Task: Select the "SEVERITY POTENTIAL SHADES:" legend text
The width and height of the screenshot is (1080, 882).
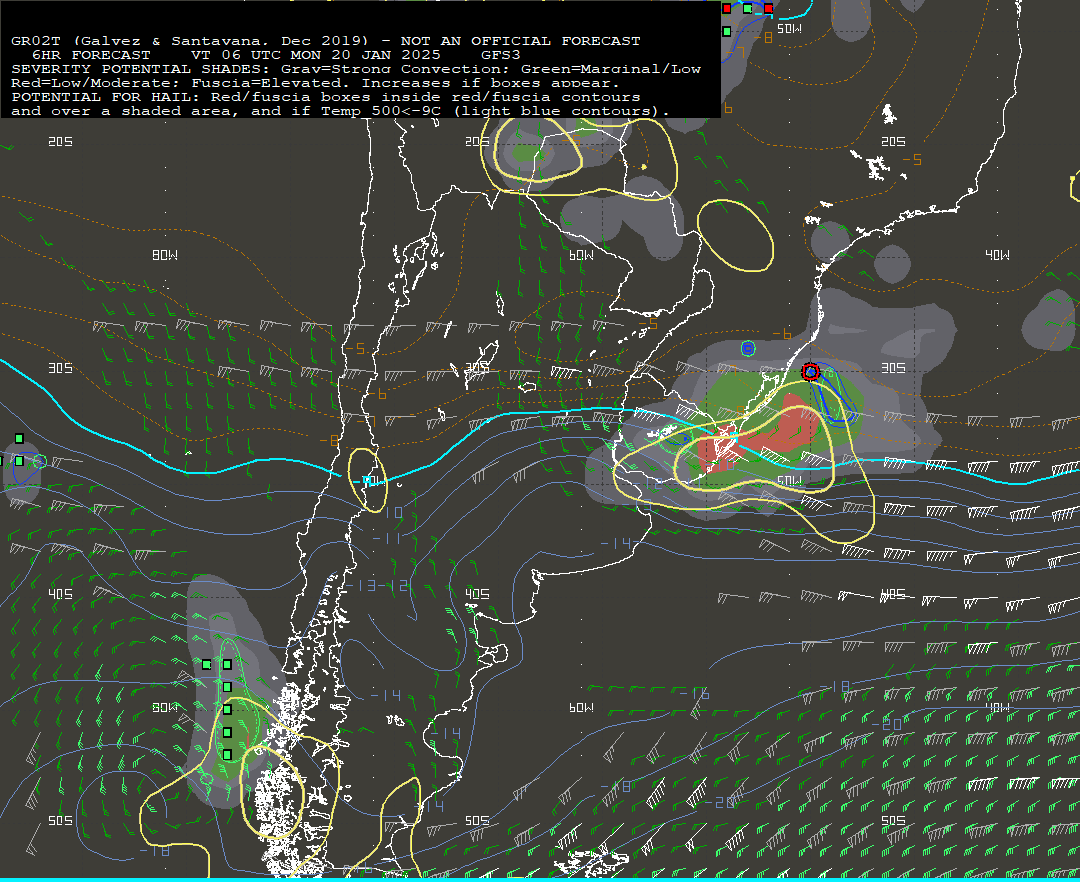Action: point(142,69)
